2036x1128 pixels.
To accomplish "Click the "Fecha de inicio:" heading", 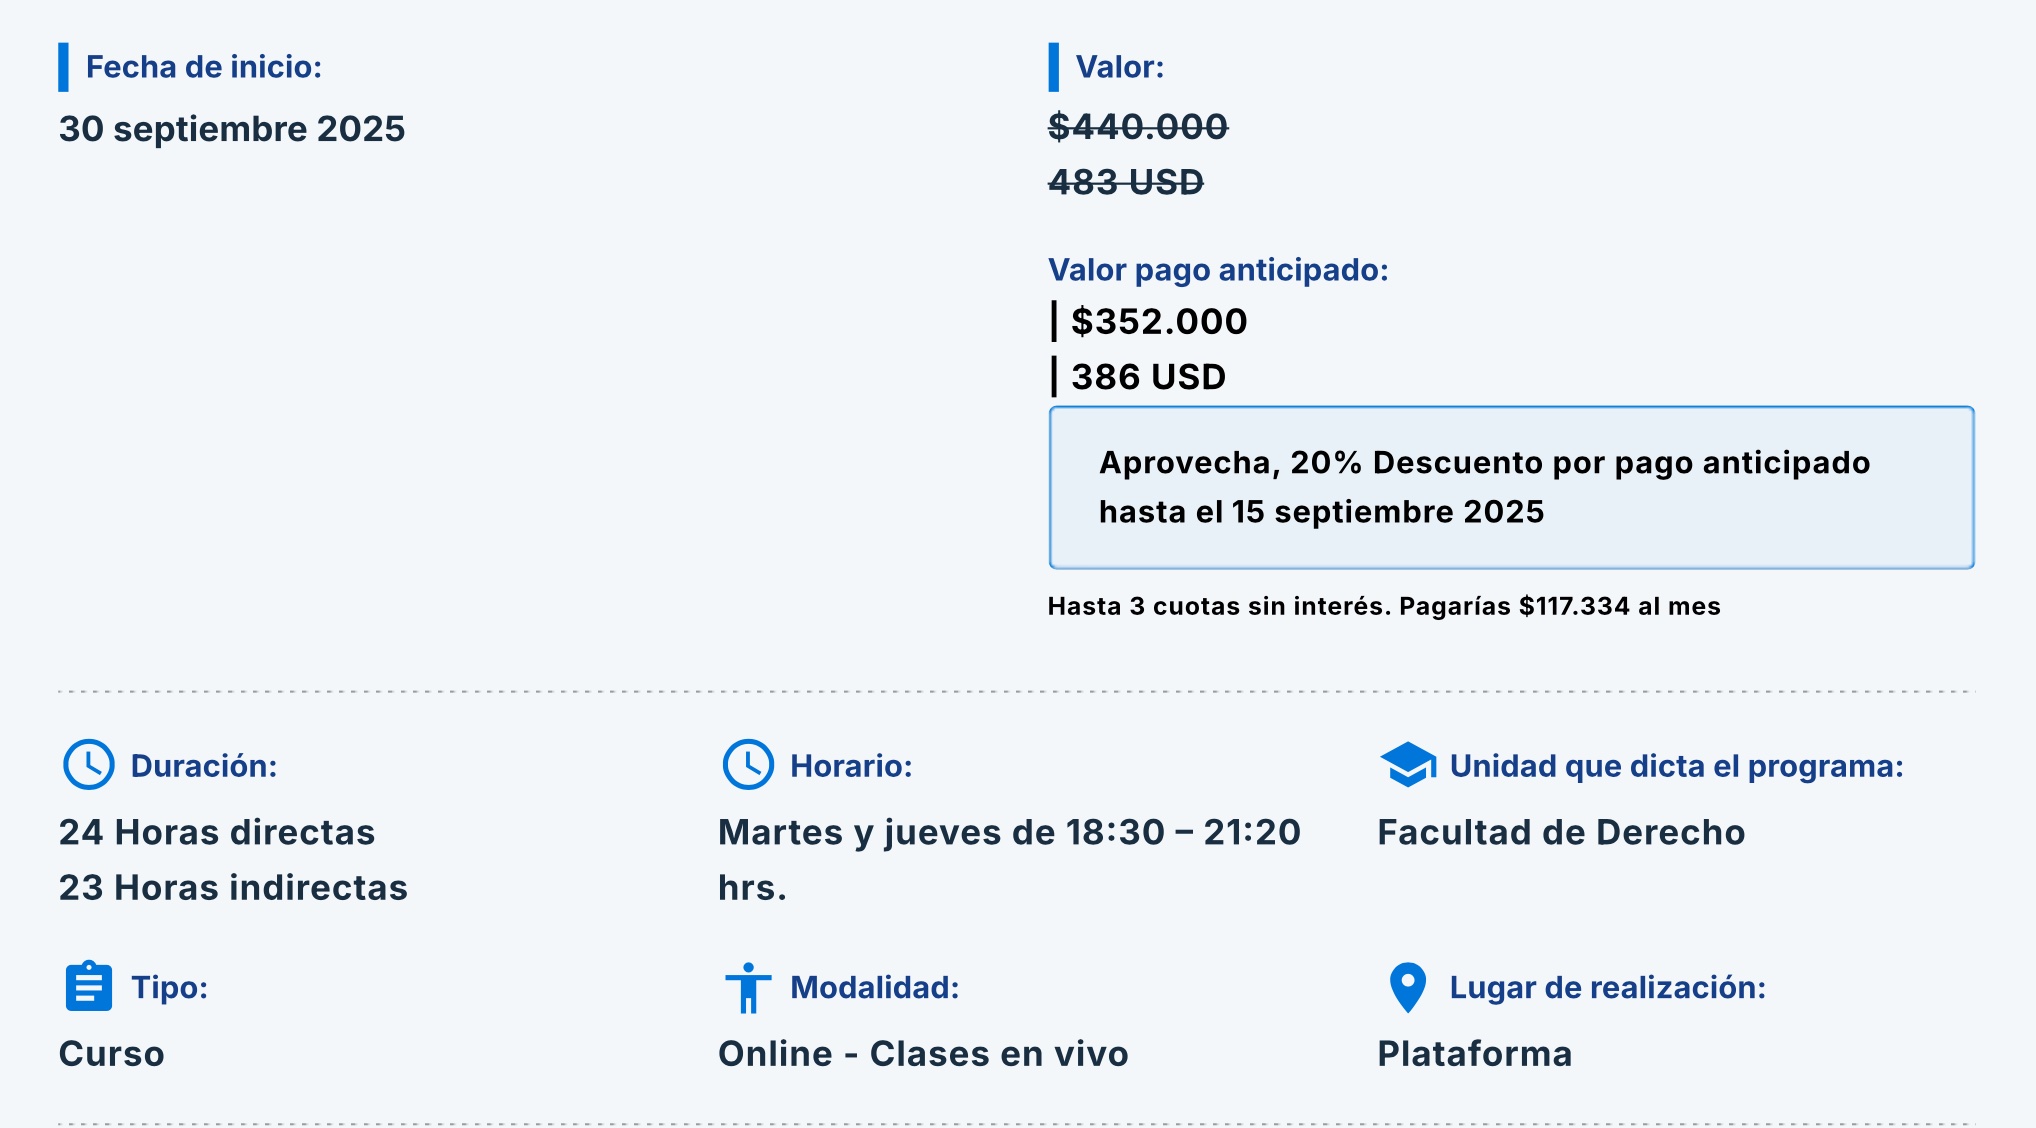I will [203, 67].
